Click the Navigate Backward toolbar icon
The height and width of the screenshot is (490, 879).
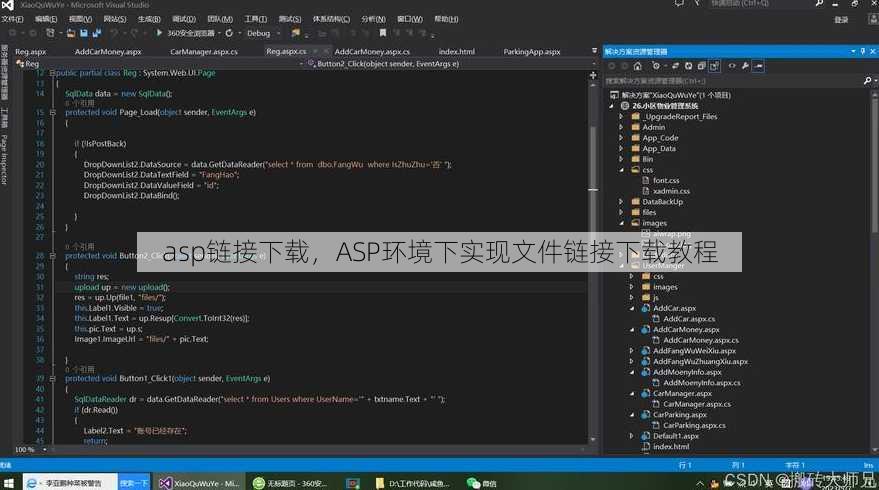pyautogui.click(x=12, y=33)
